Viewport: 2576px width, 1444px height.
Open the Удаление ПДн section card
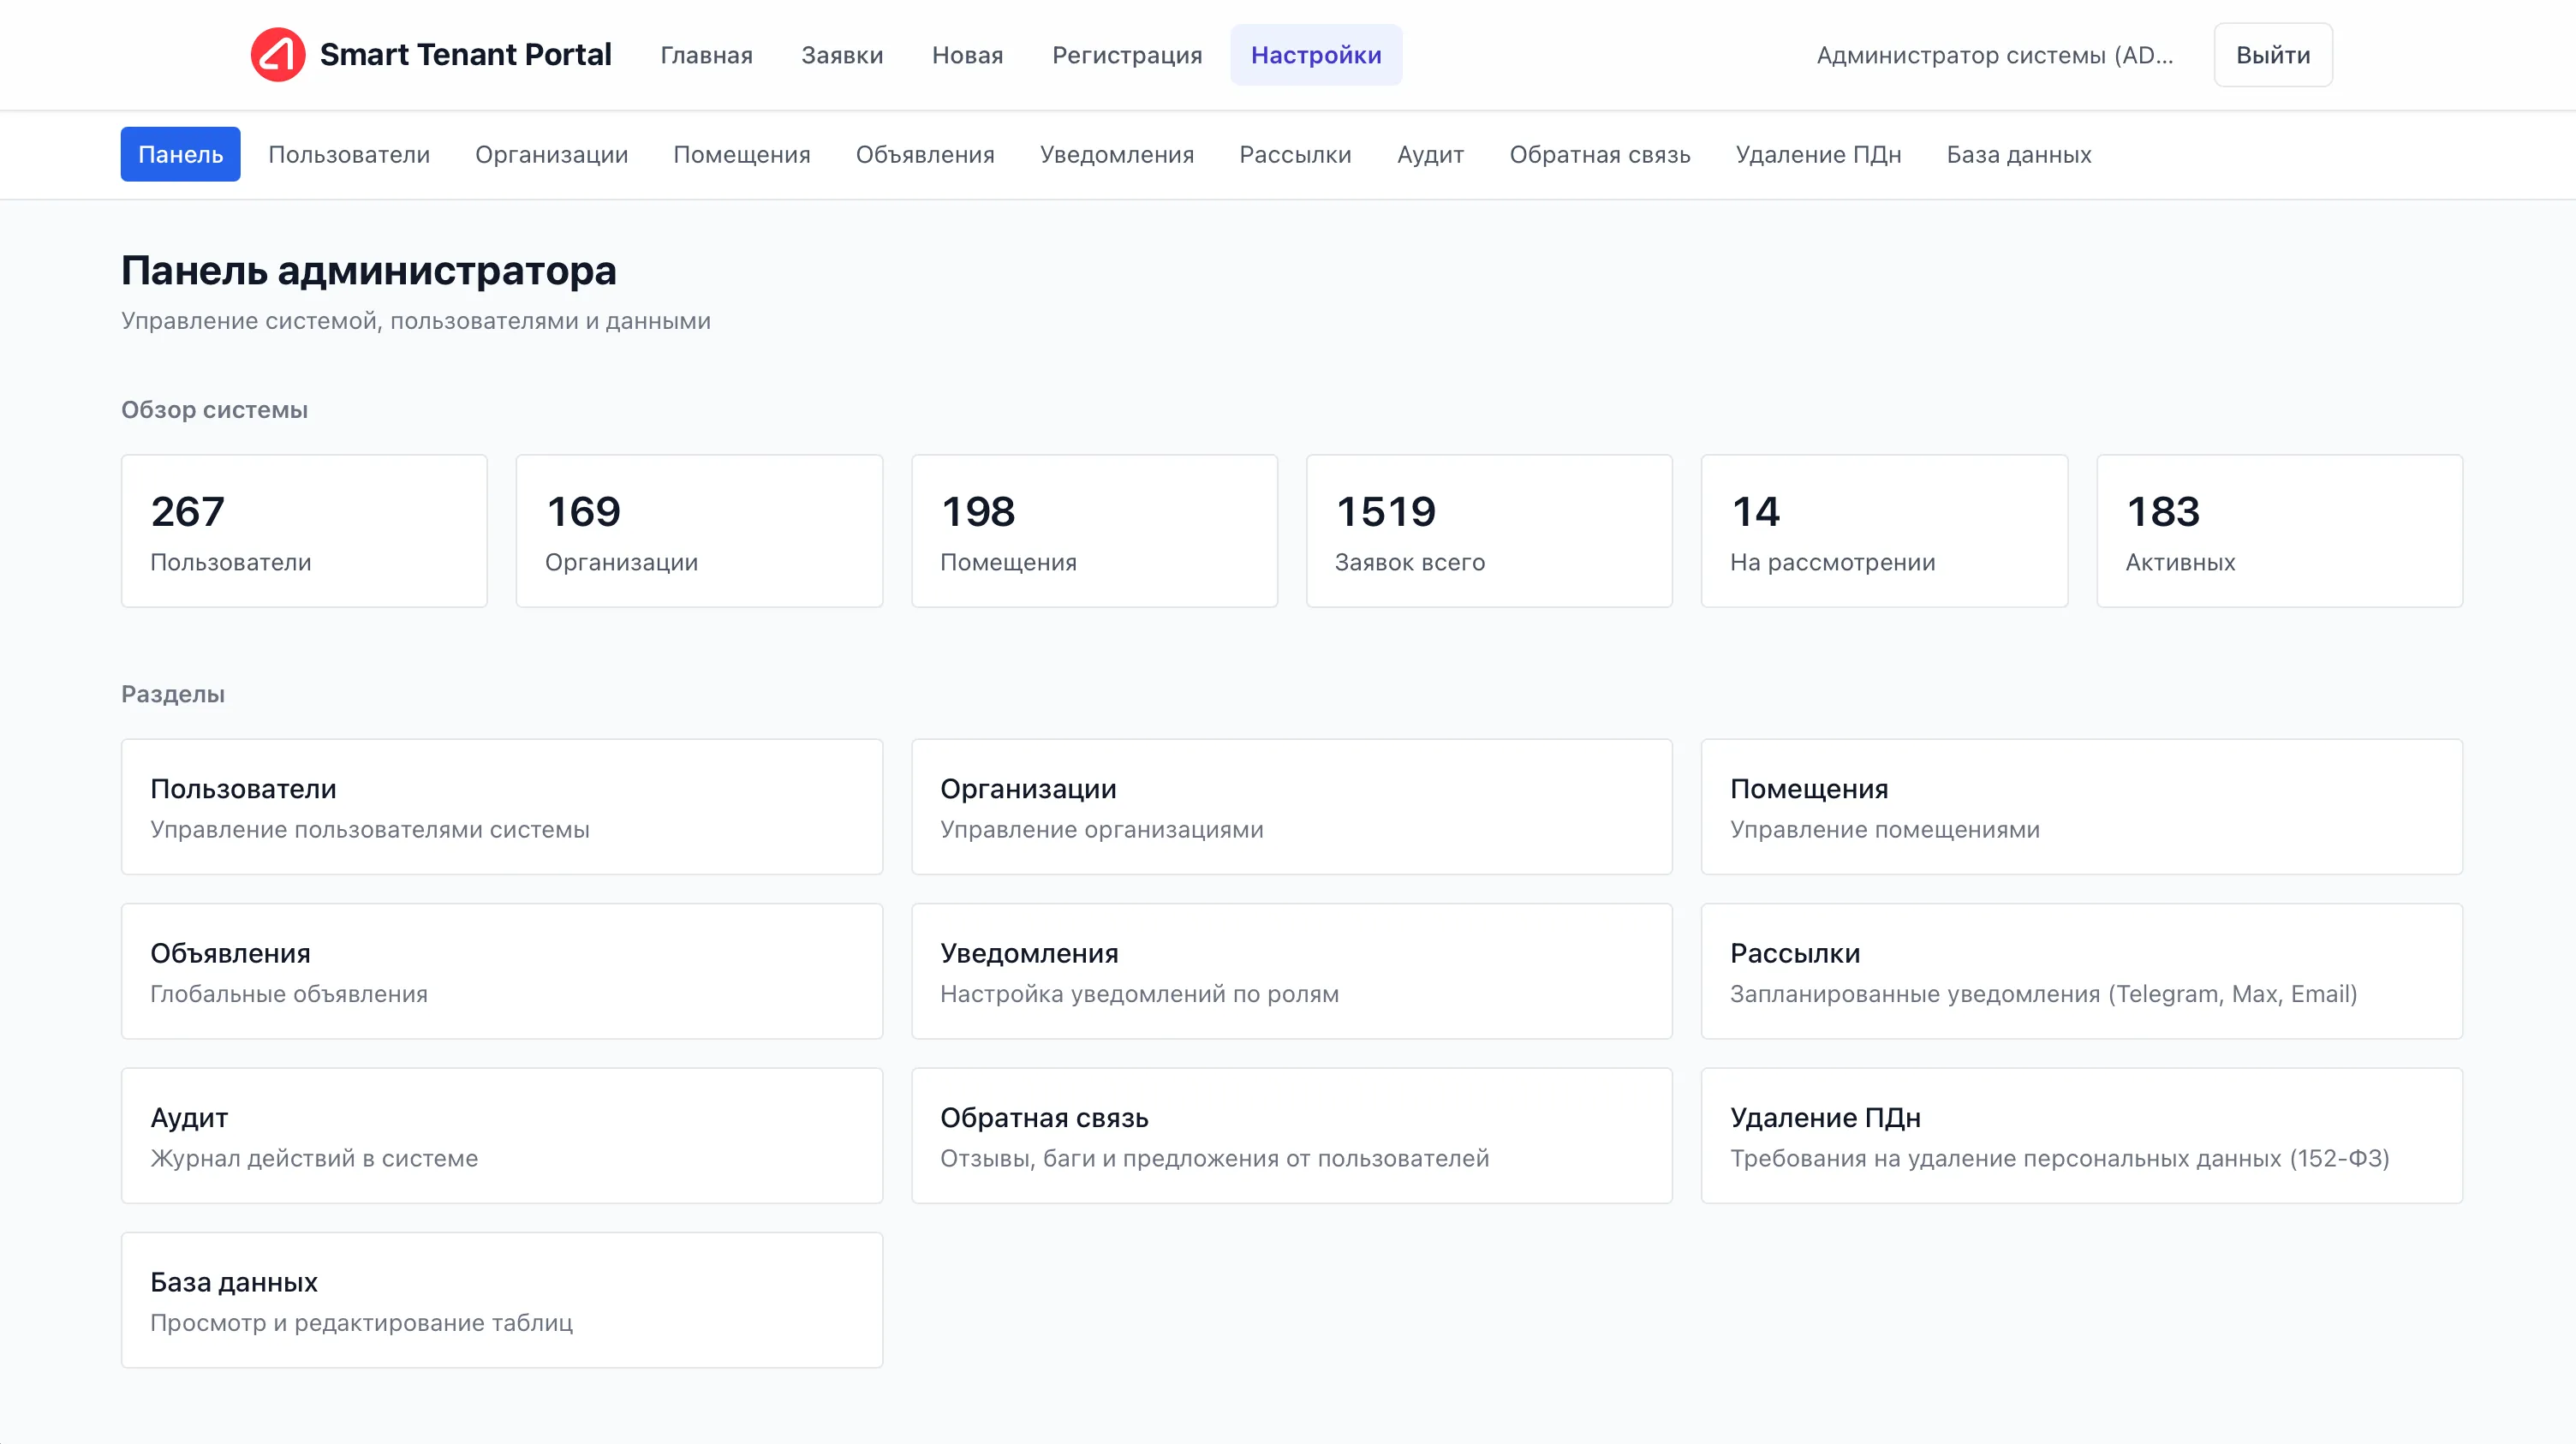pos(2082,1136)
